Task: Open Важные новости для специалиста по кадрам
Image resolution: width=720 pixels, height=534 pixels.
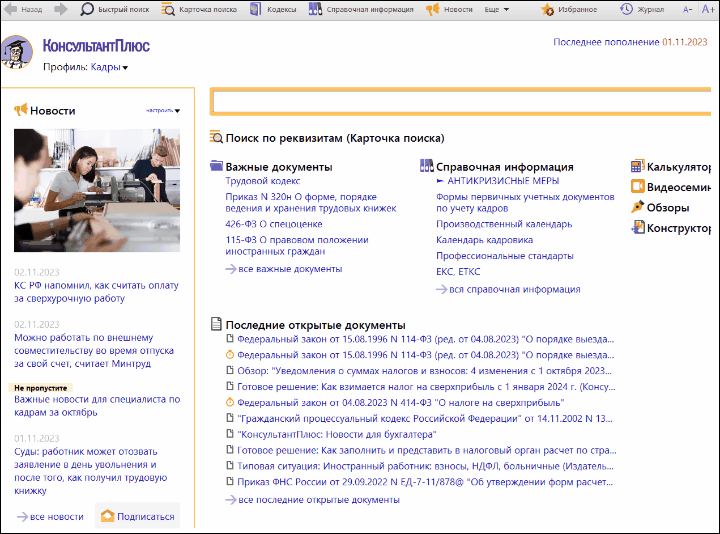Action: (97, 406)
